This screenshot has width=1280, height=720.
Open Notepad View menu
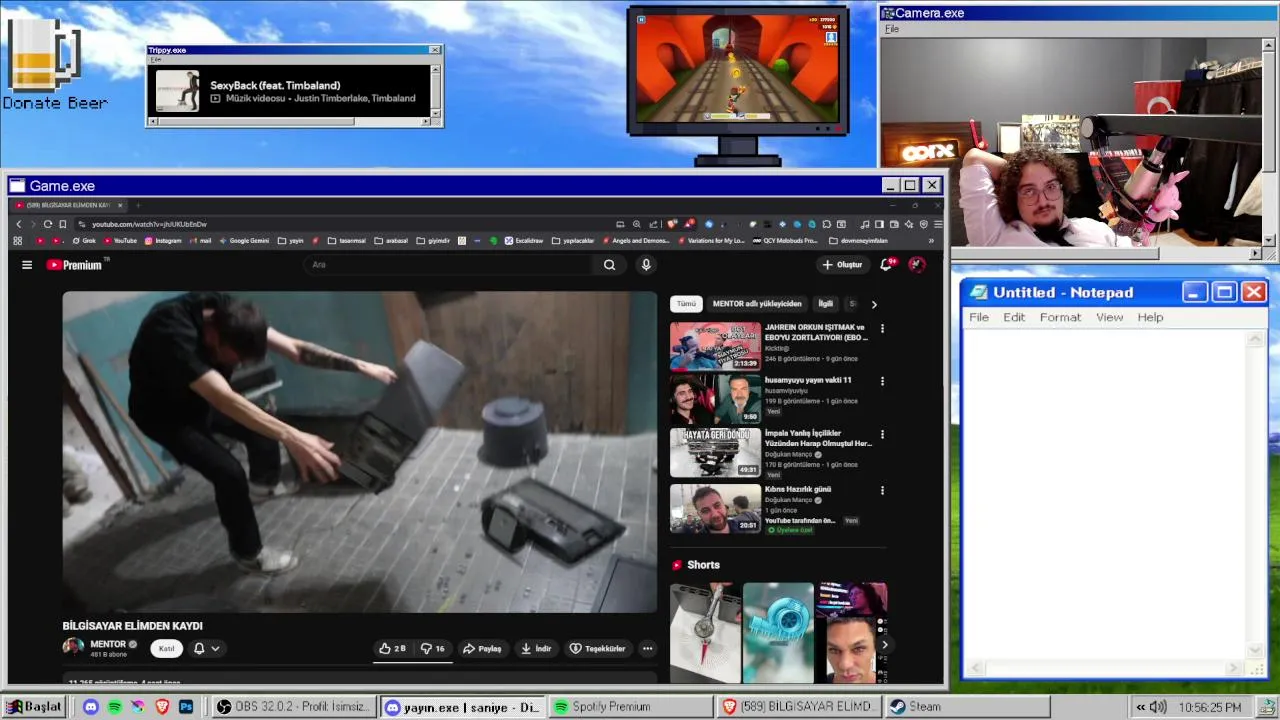[x=1109, y=317]
